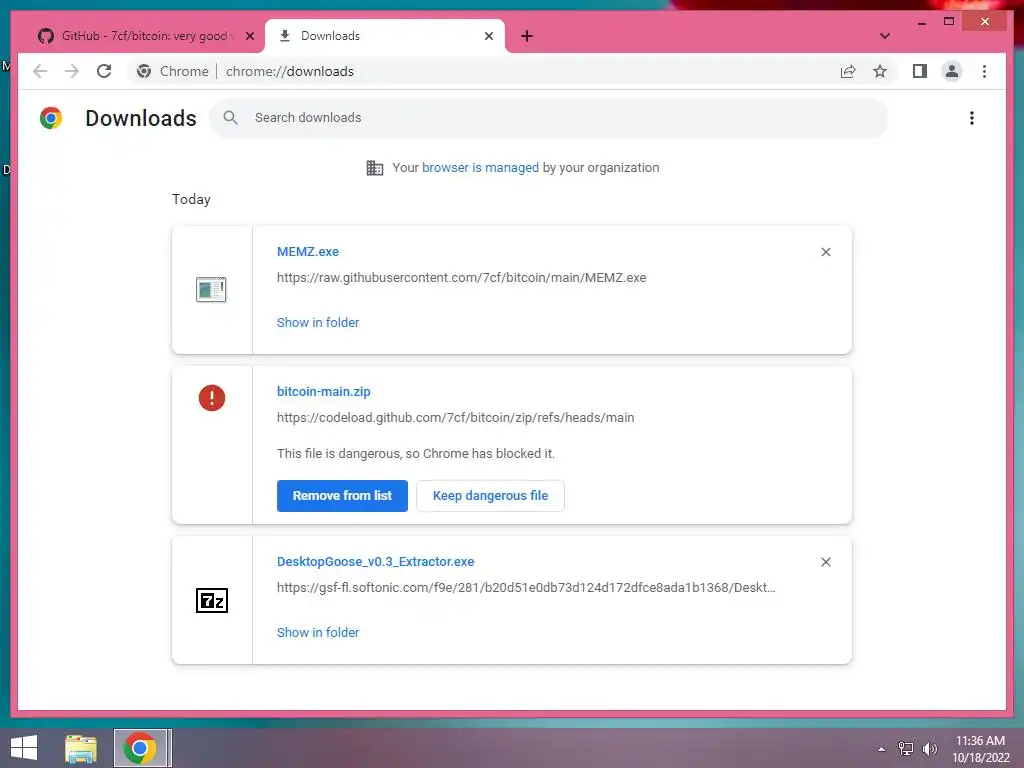The image size is (1024, 768).
Task: Go back with the back arrow
Action: (x=40, y=71)
